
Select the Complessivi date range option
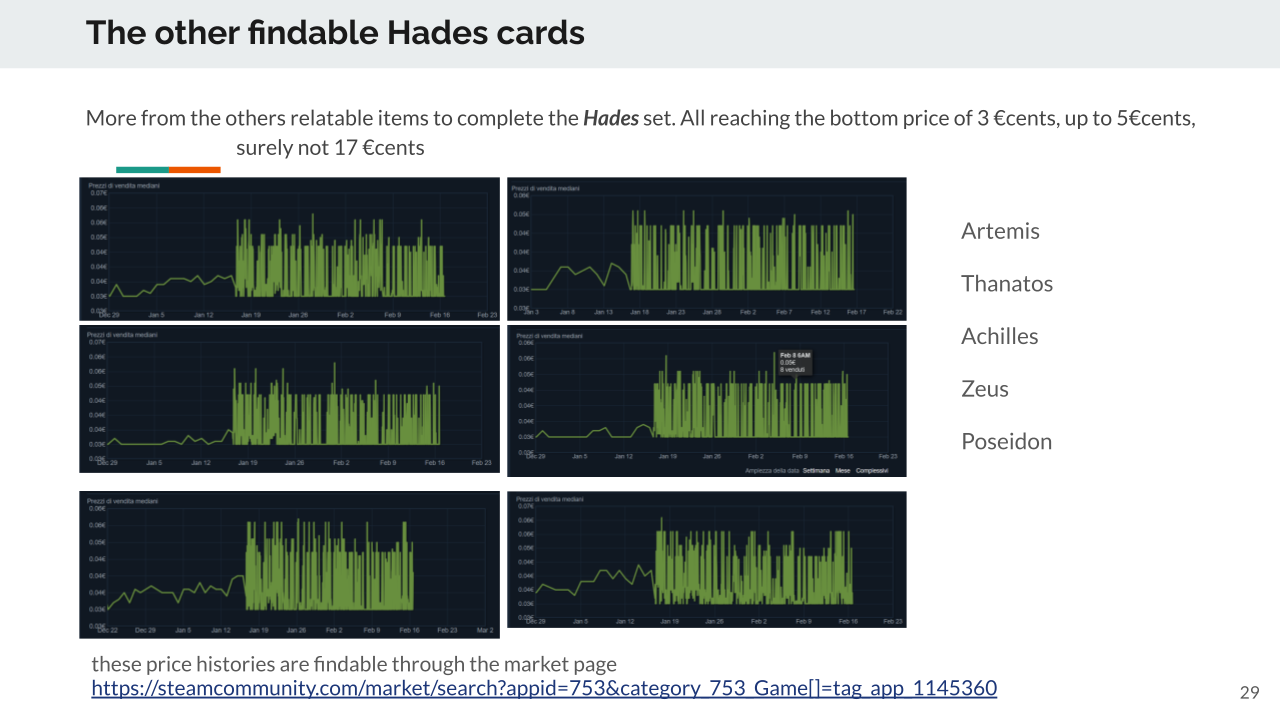pos(872,470)
